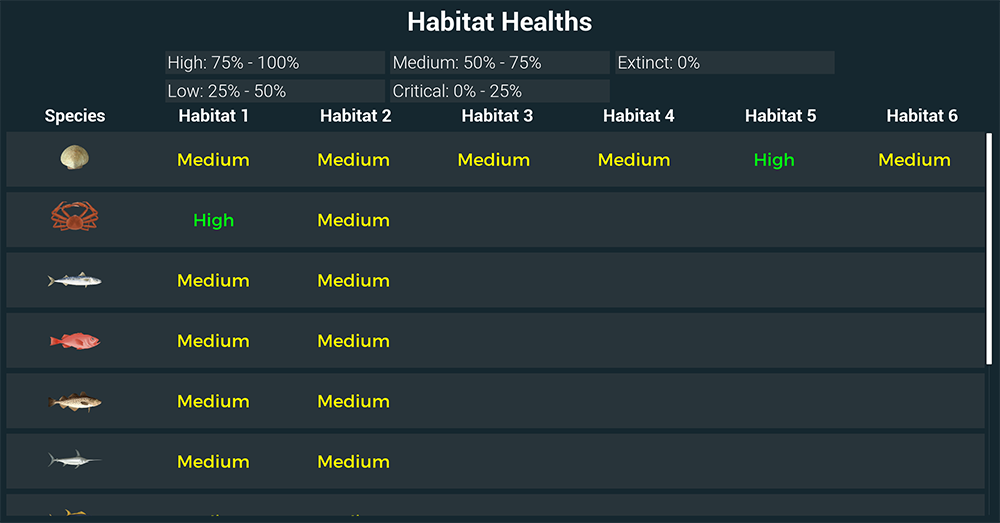
Task: Click the mackerel fish icon
Action: coord(74,280)
